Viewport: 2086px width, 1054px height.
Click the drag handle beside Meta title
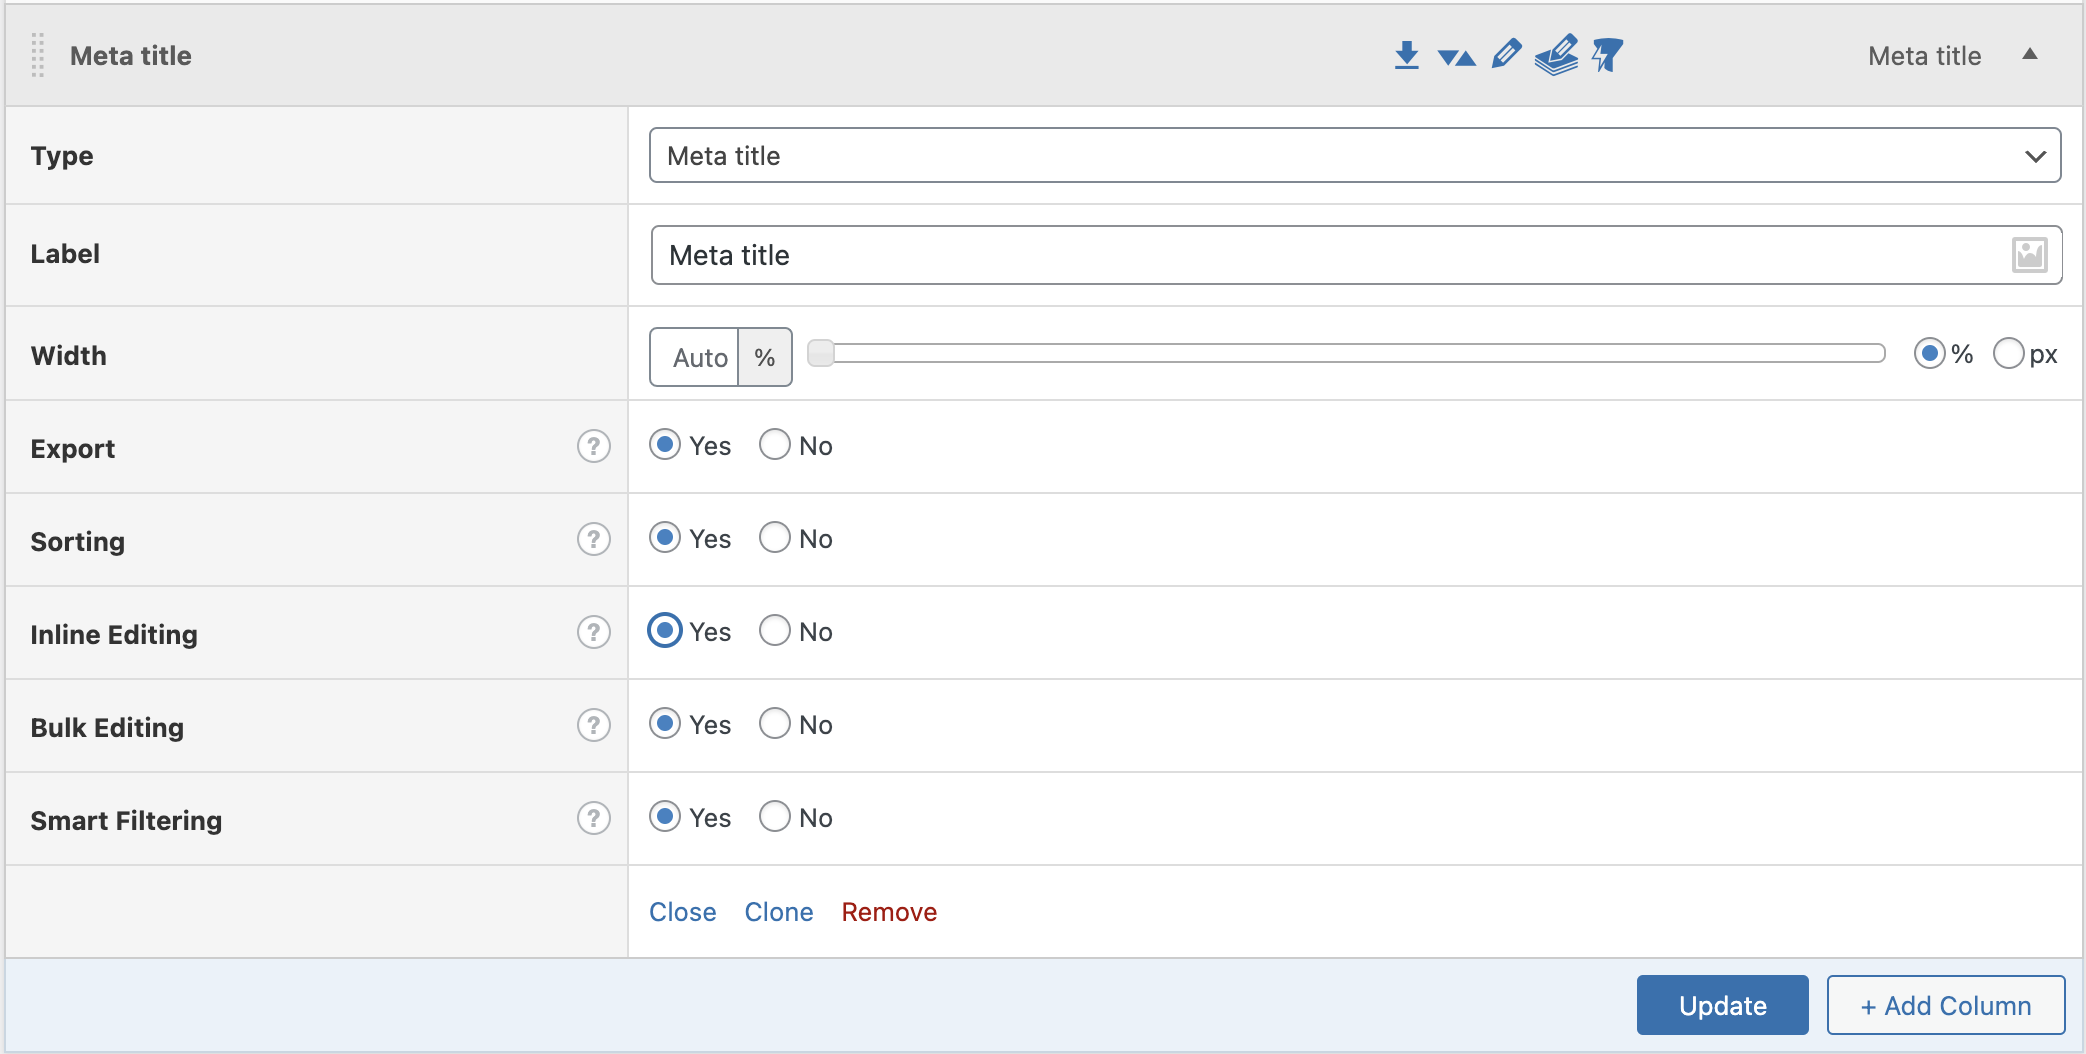click(x=37, y=55)
